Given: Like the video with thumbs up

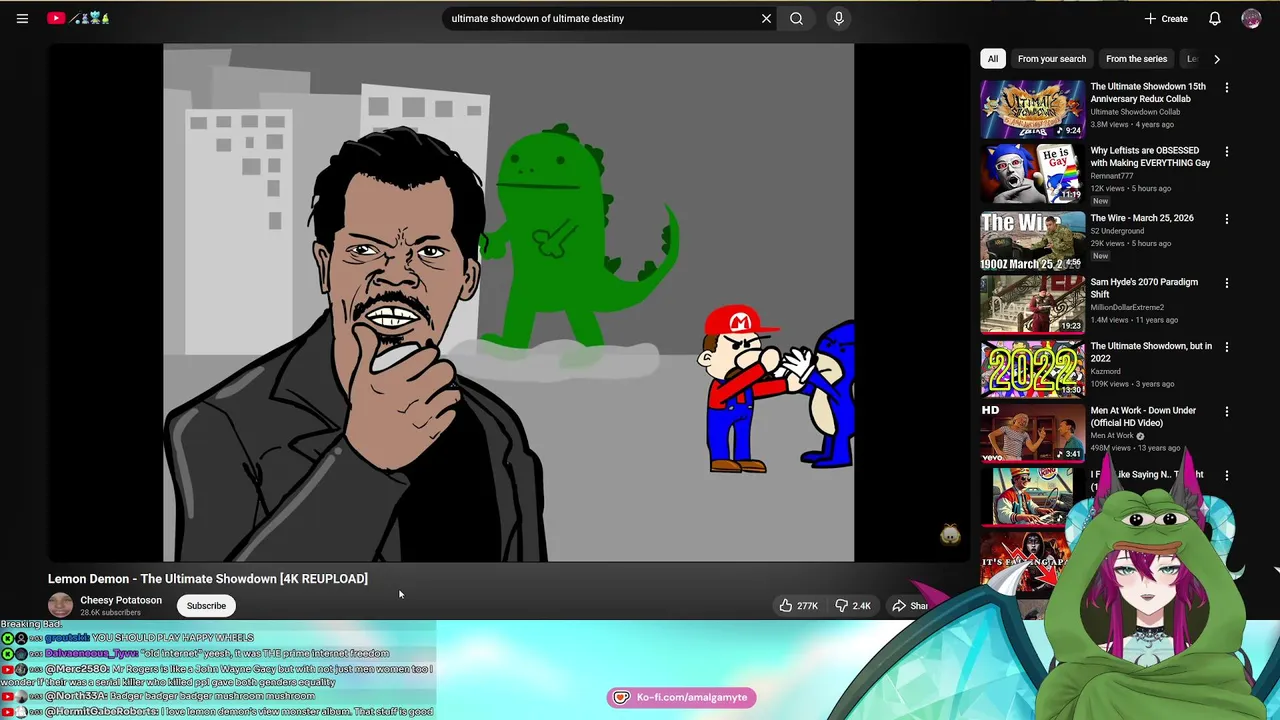Looking at the screenshot, I should 799,605.
